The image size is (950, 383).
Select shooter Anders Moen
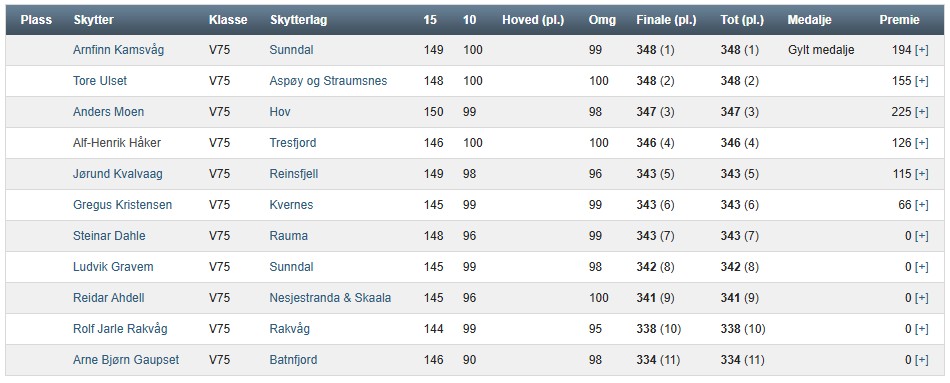tap(108, 112)
